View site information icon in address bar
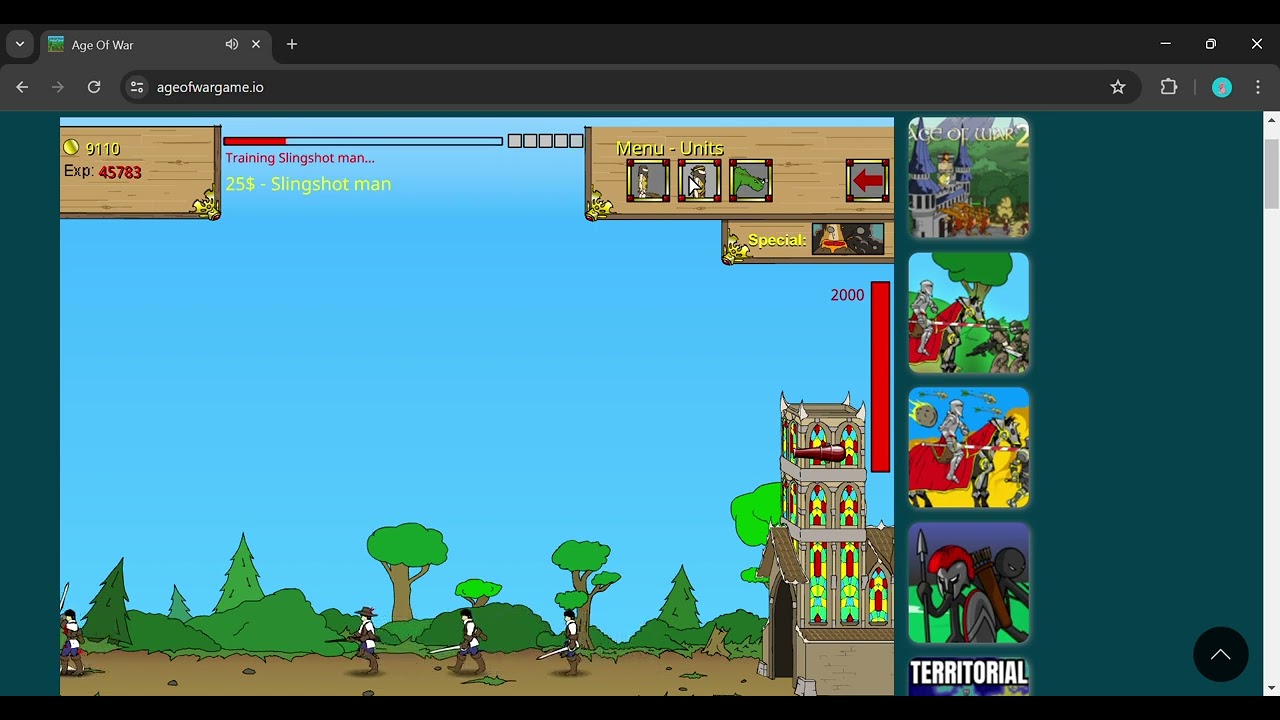1280x720 pixels. (x=137, y=87)
